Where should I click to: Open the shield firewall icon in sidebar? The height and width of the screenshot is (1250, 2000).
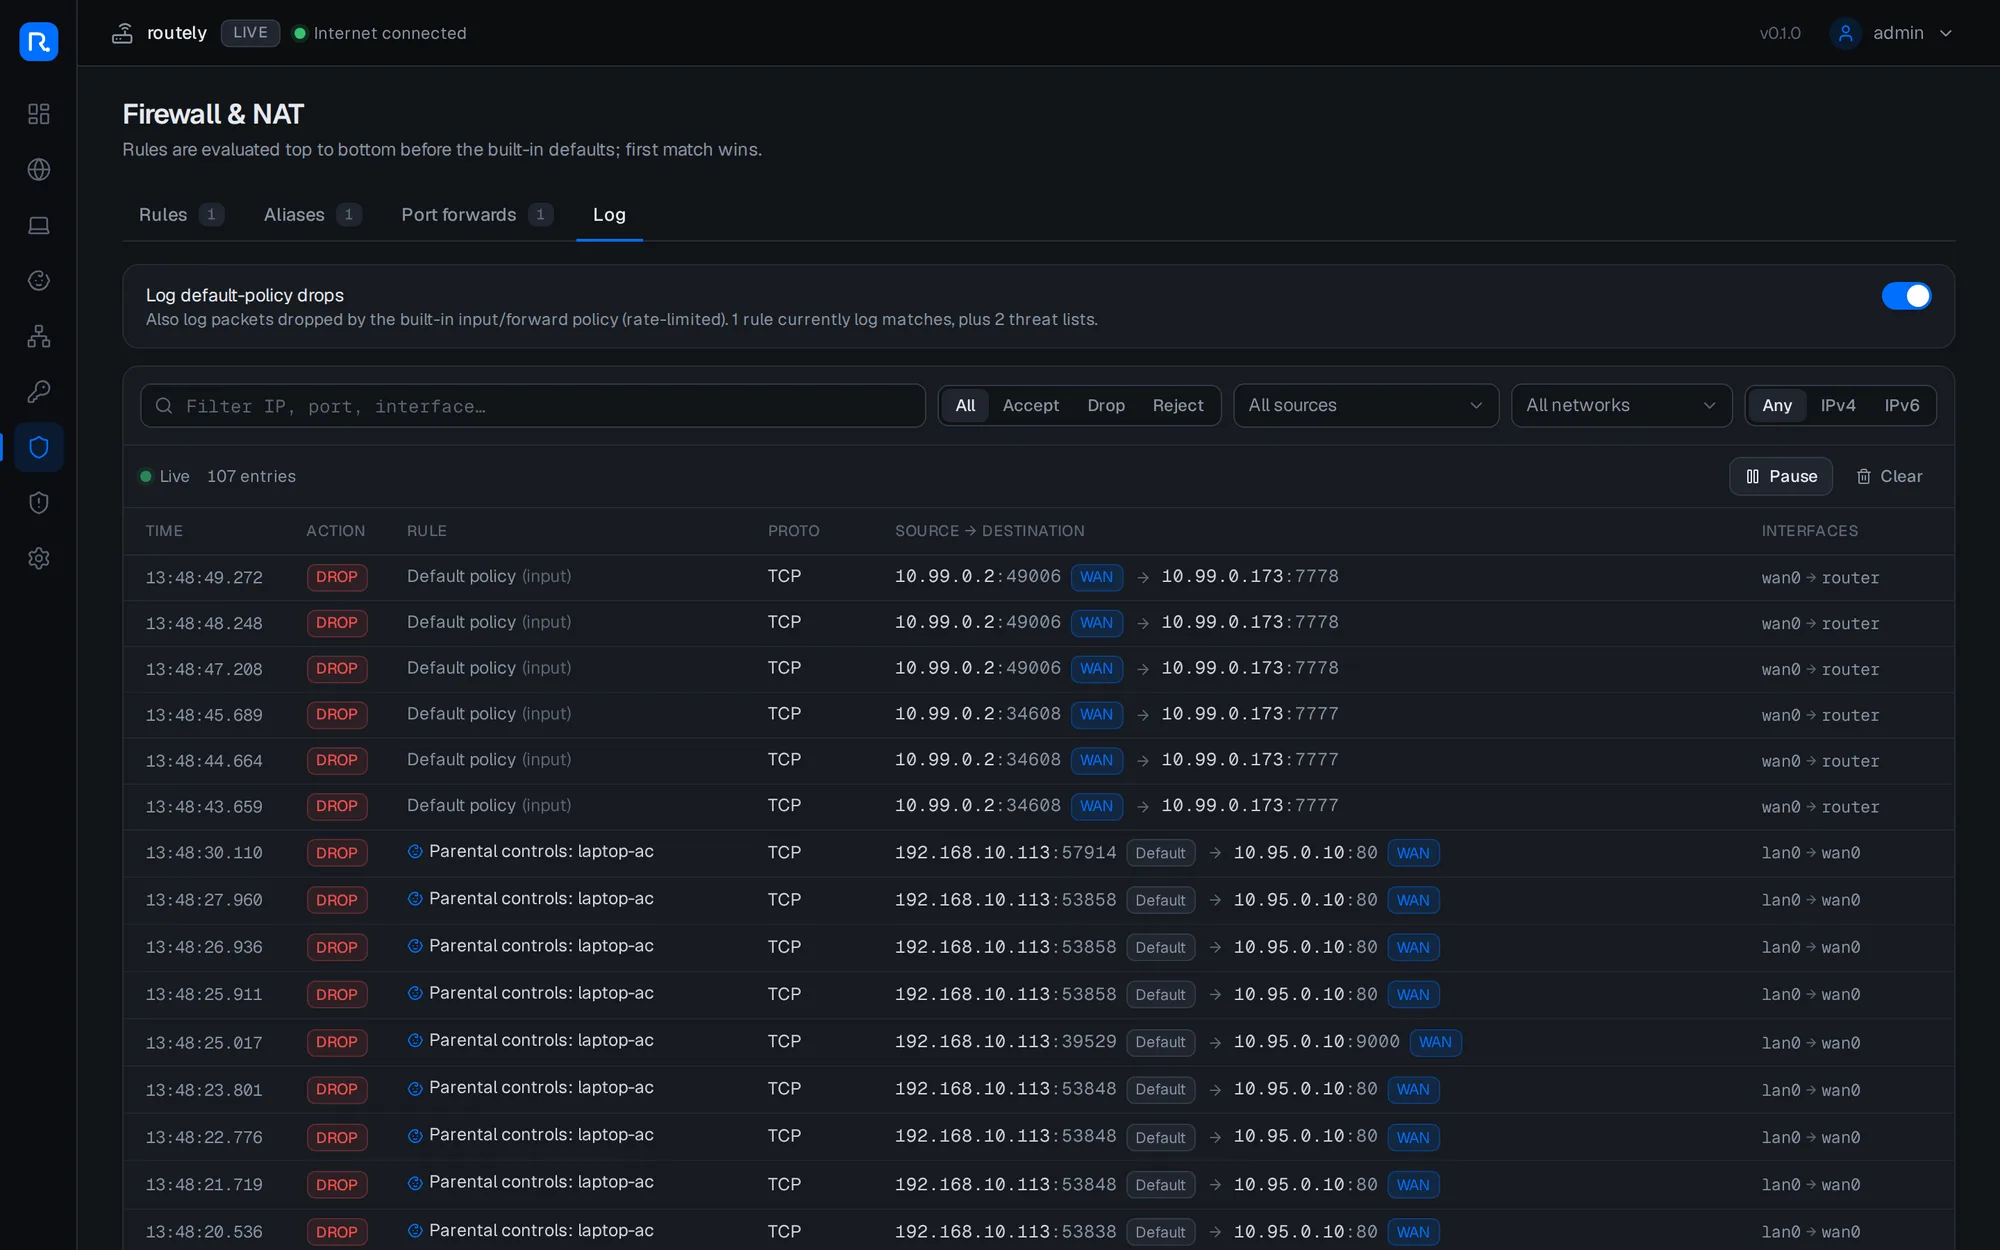(x=39, y=447)
